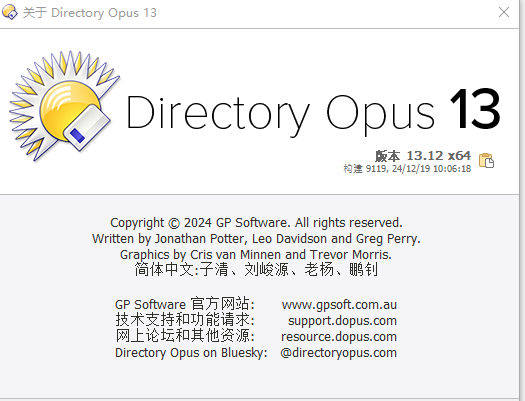Close the About Directory Opus 13 dialog
Screen dimensions: 525x401
(504, 12)
